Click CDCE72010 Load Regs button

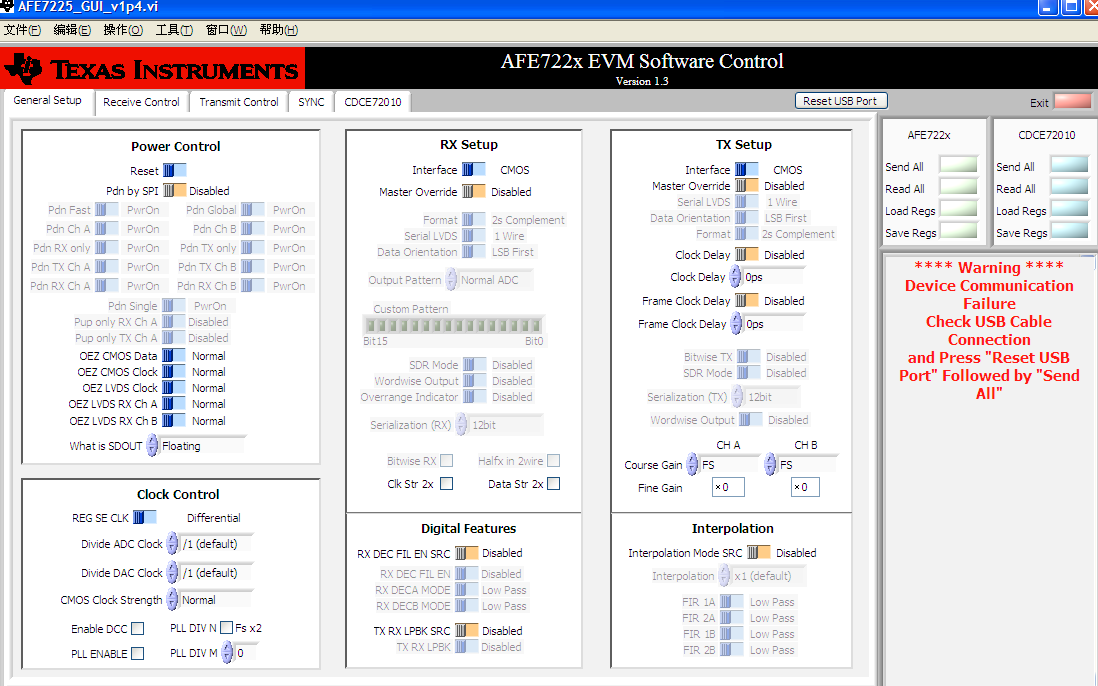click(1070, 209)
